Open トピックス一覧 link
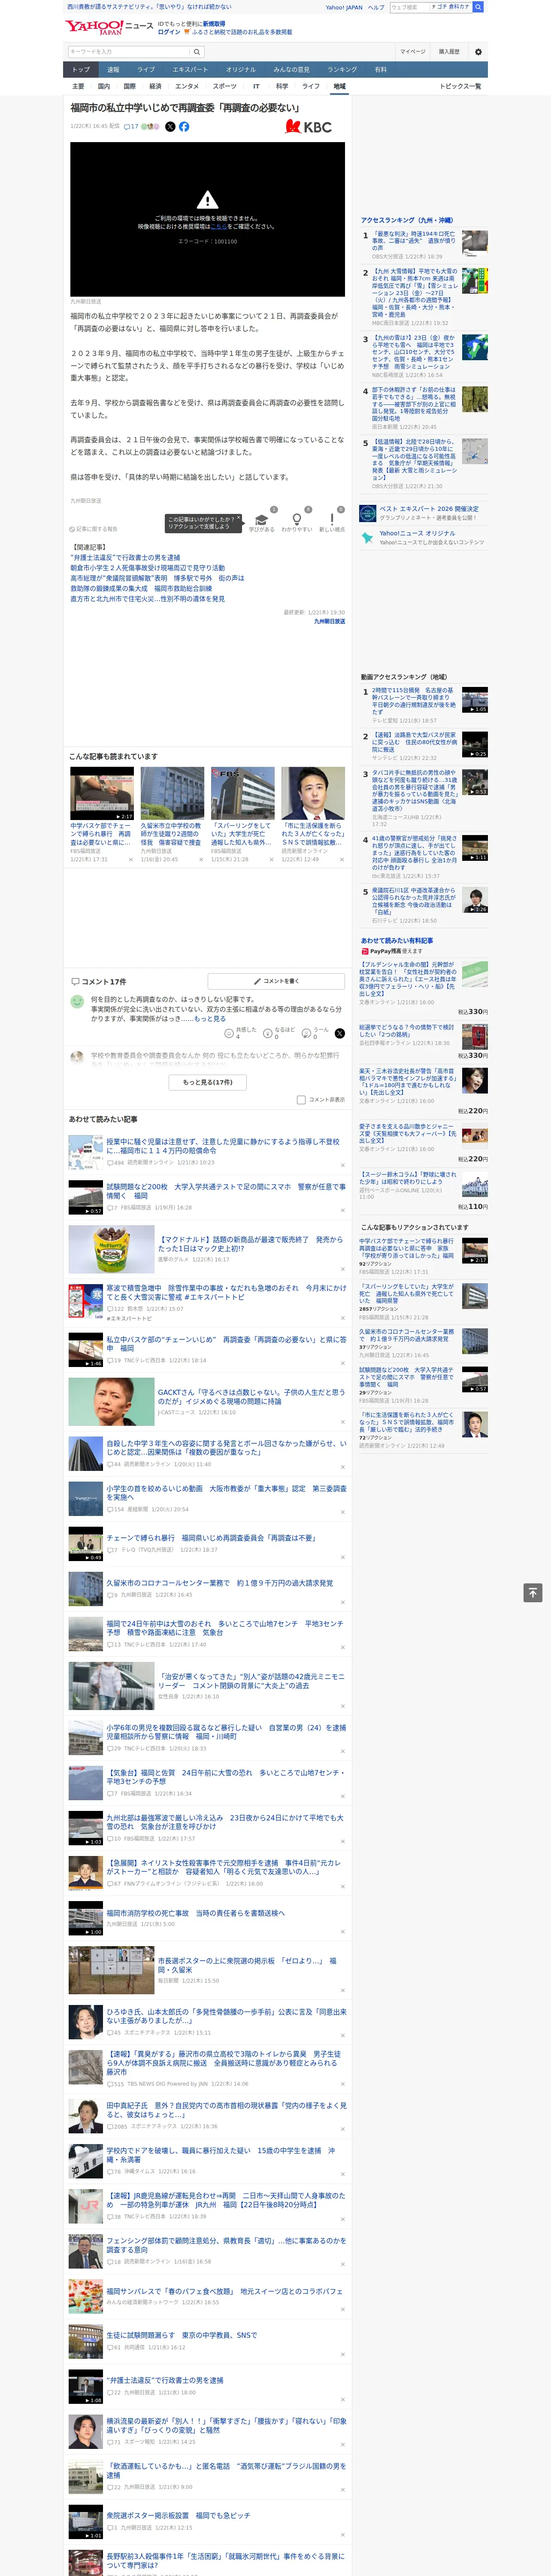This screenshot has width=551, height=2576. pos(461,86)
